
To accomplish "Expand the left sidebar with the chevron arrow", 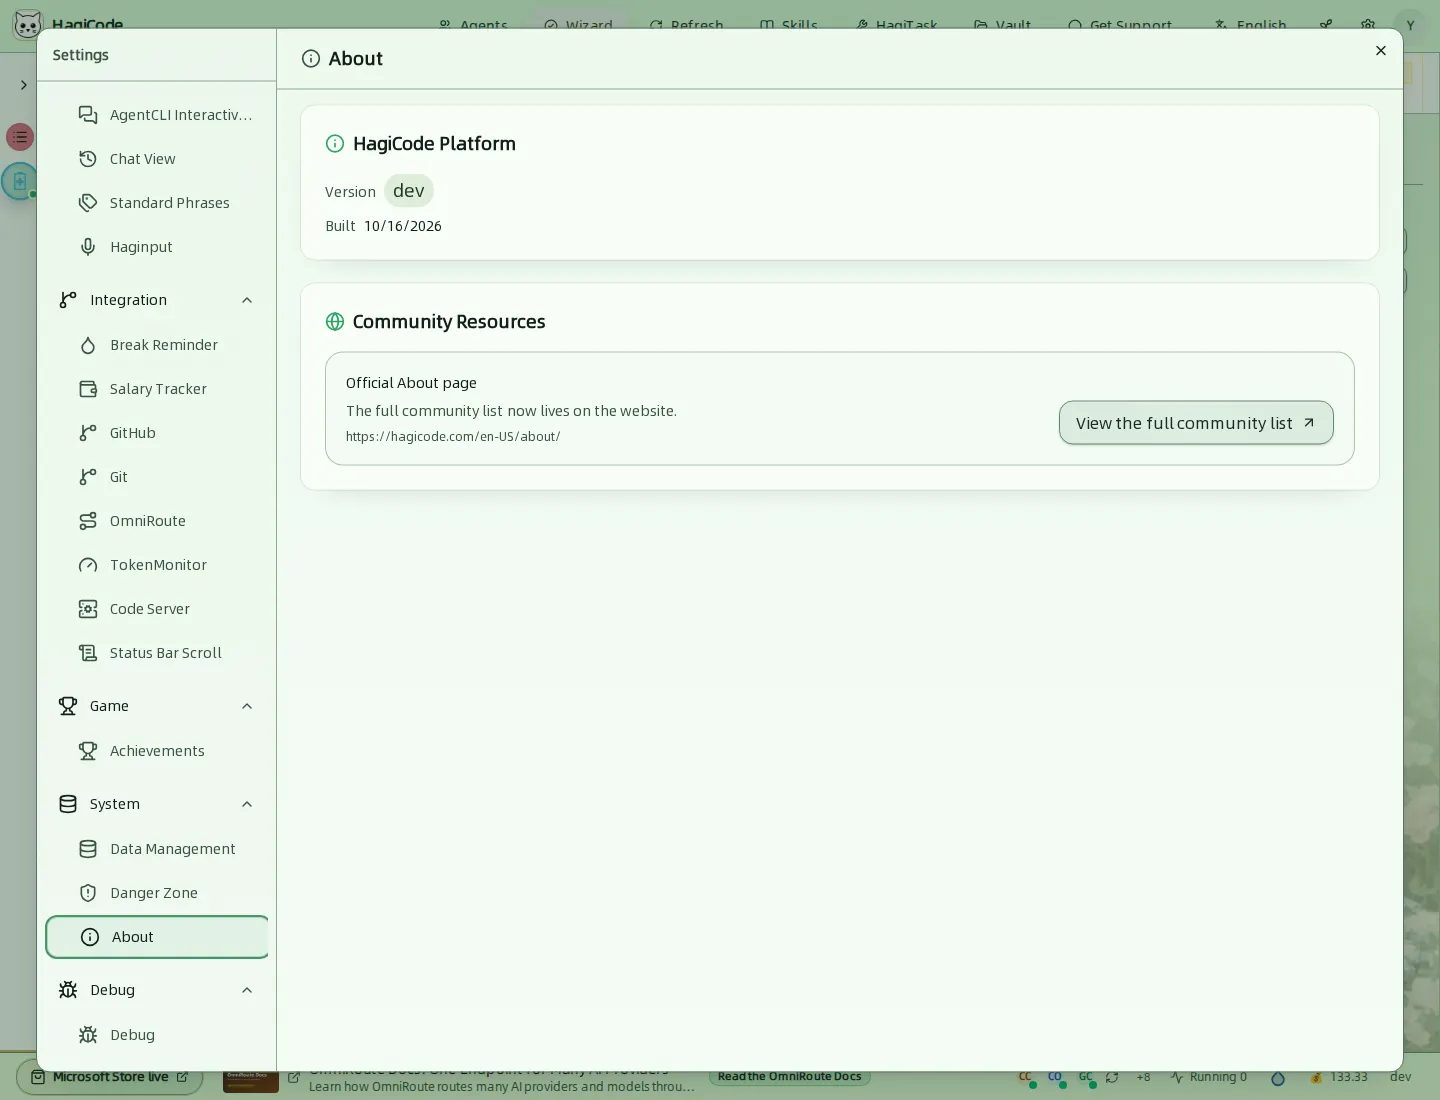I will [23, 85].
